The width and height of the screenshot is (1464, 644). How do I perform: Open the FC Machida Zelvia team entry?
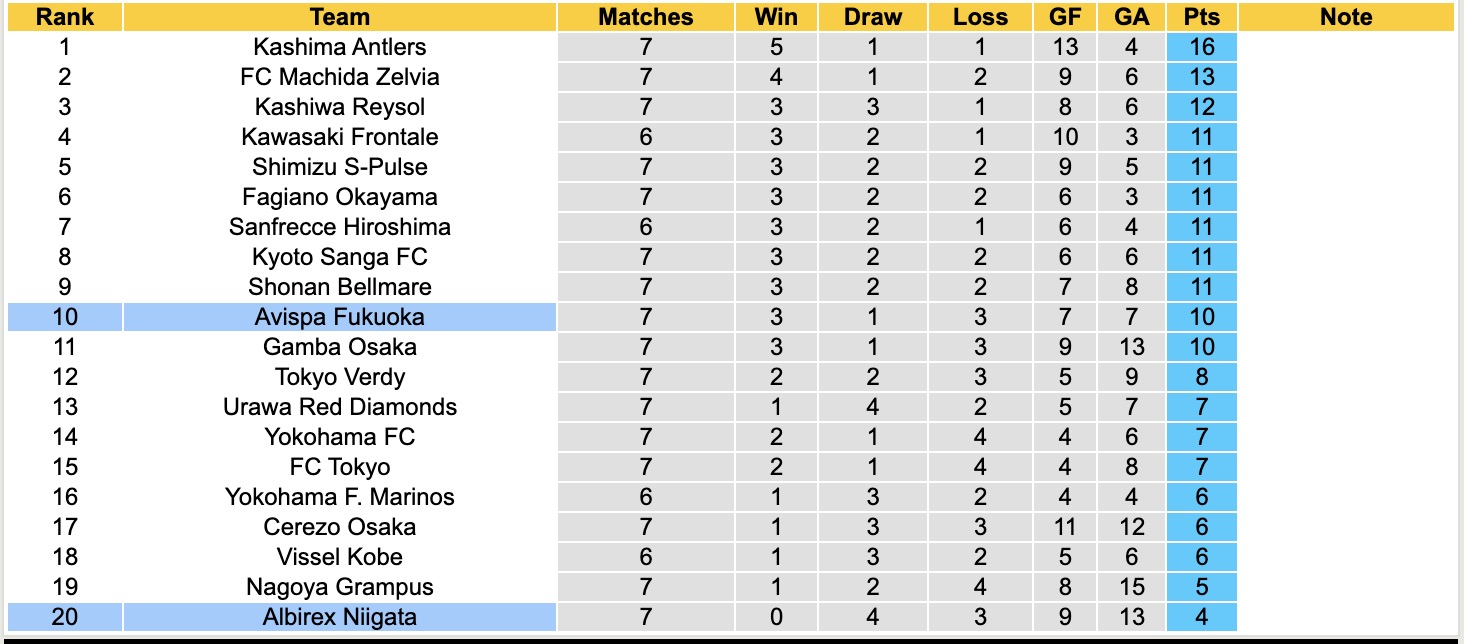[340, 77]
